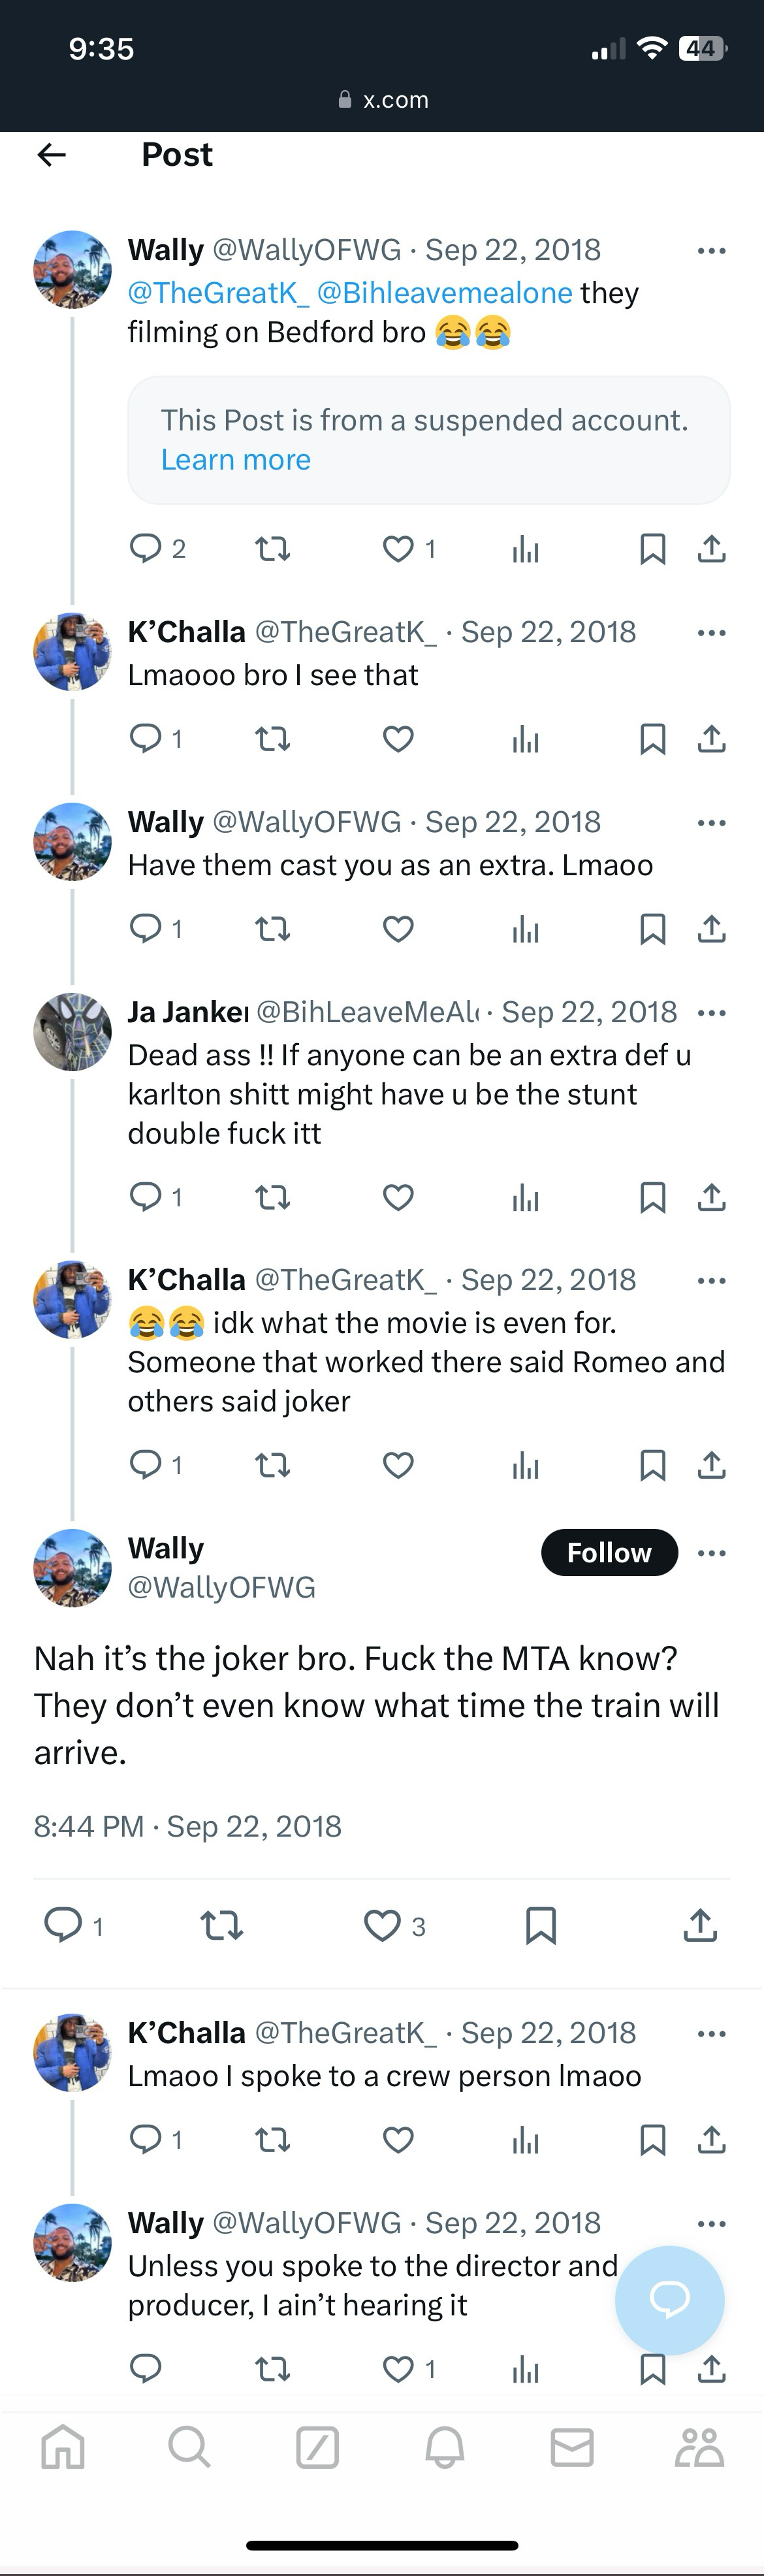Open Learn more about suspended account
The width and height of the screenshot is (764, 2576).
point(236,460)
